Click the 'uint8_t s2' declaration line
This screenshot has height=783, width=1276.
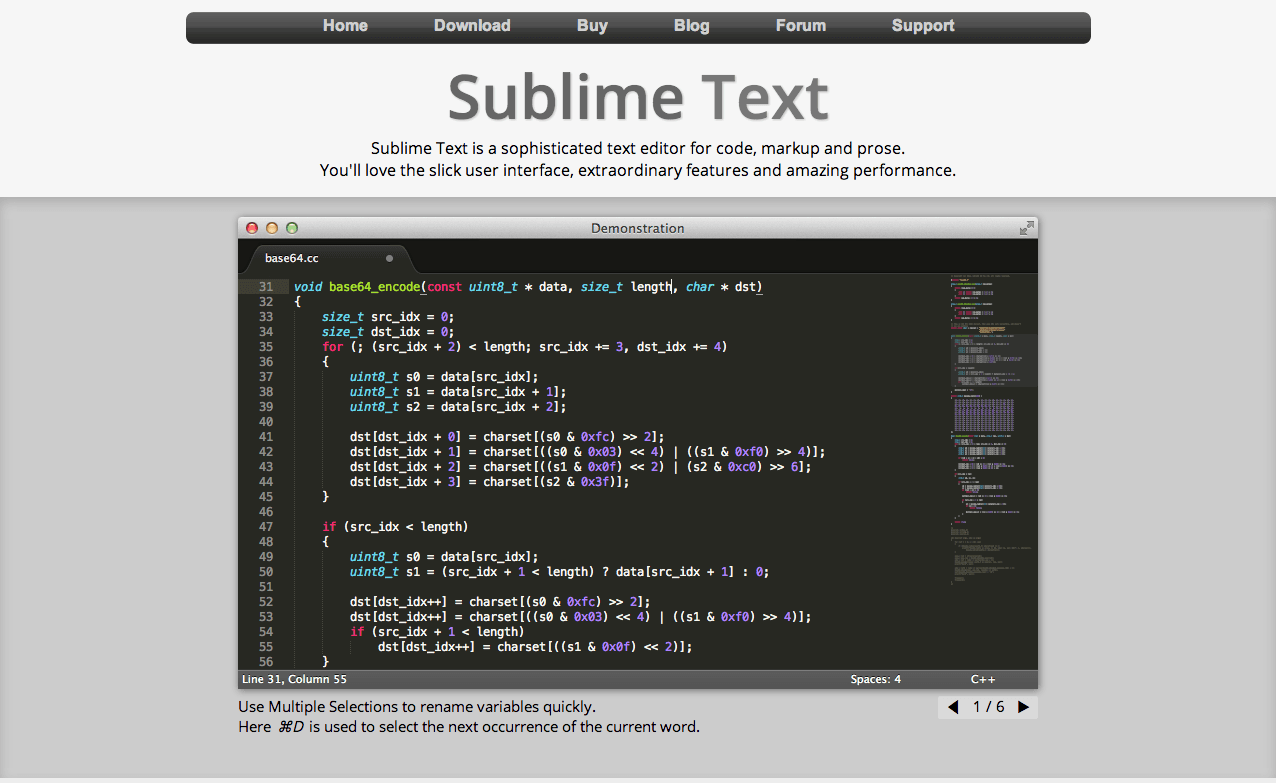[x=458, y=407]
